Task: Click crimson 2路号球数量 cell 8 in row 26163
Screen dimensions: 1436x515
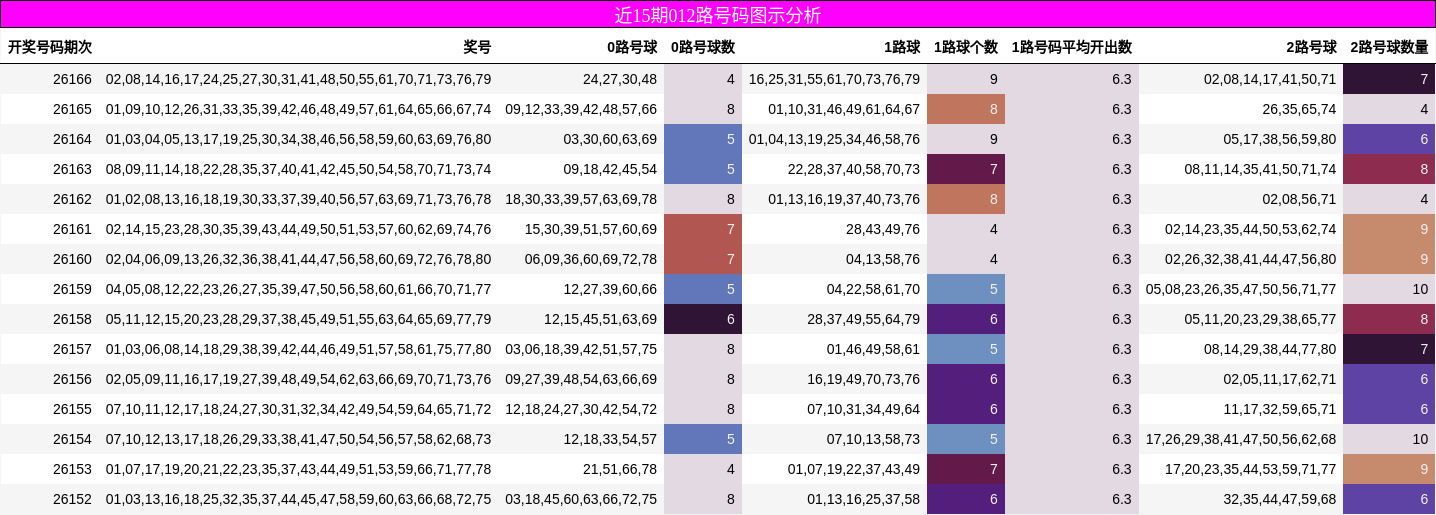Action: click(1389, 169)
